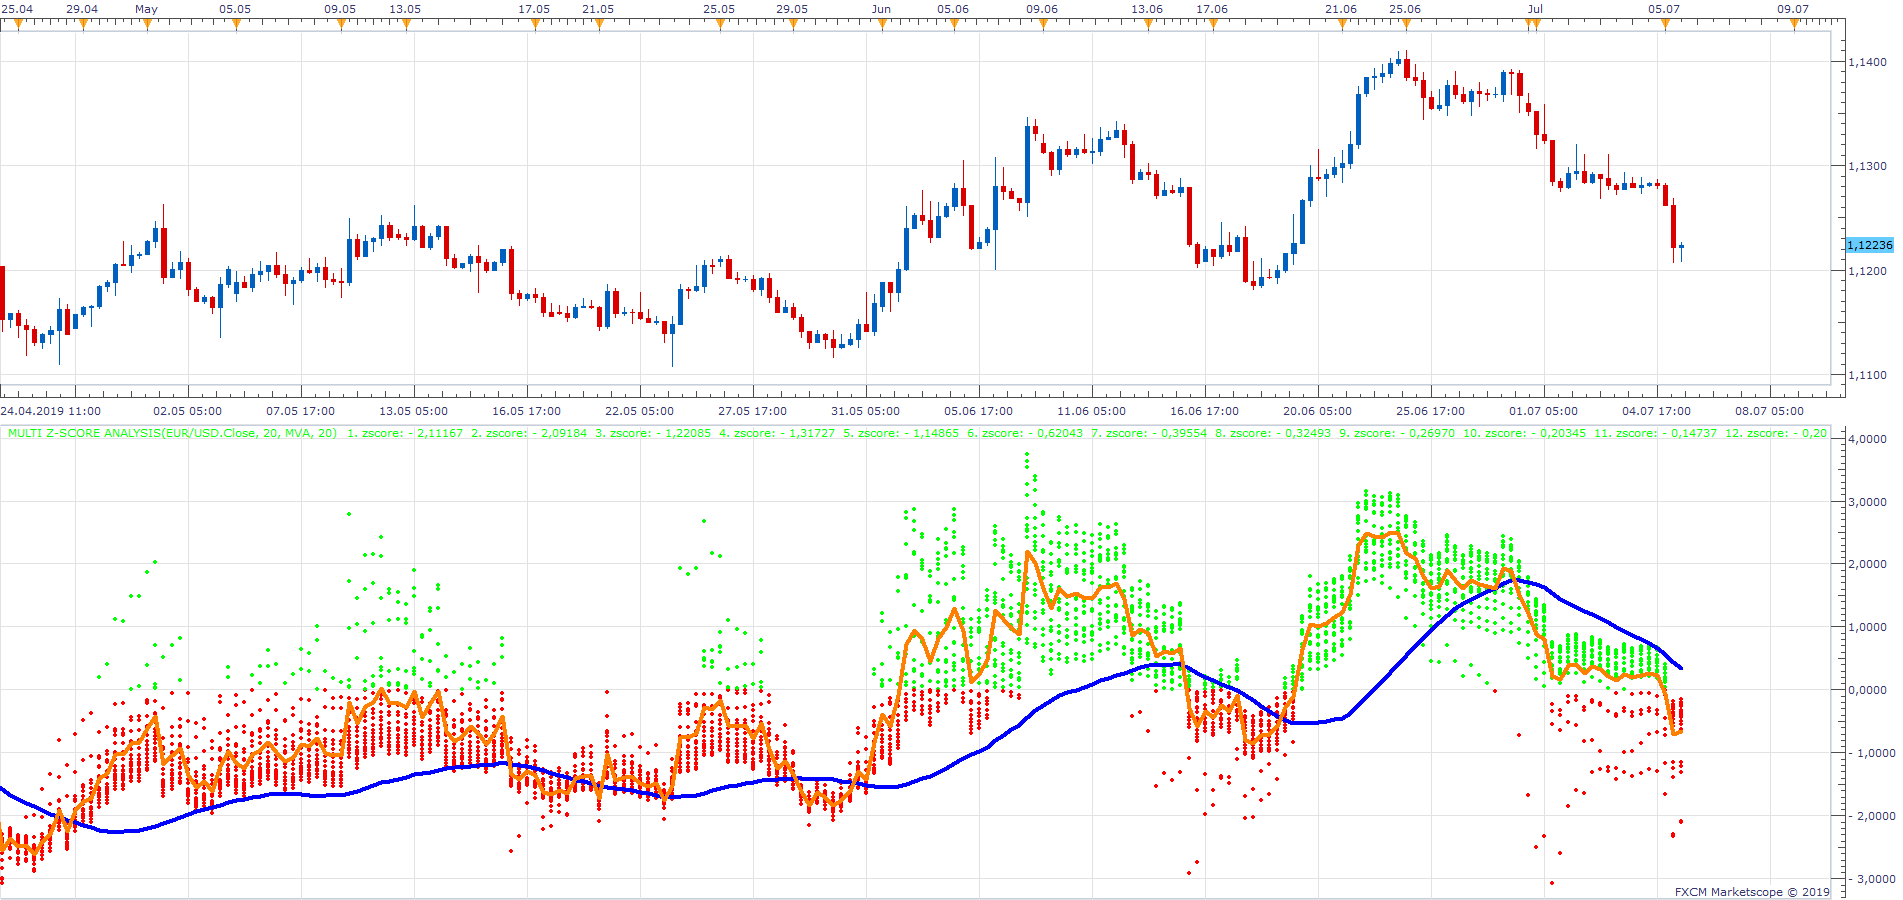The width and height of the screenshot is (1903, 900).
Task: Click the '31.05 05:00' time axis label
Action: [865, 411]
